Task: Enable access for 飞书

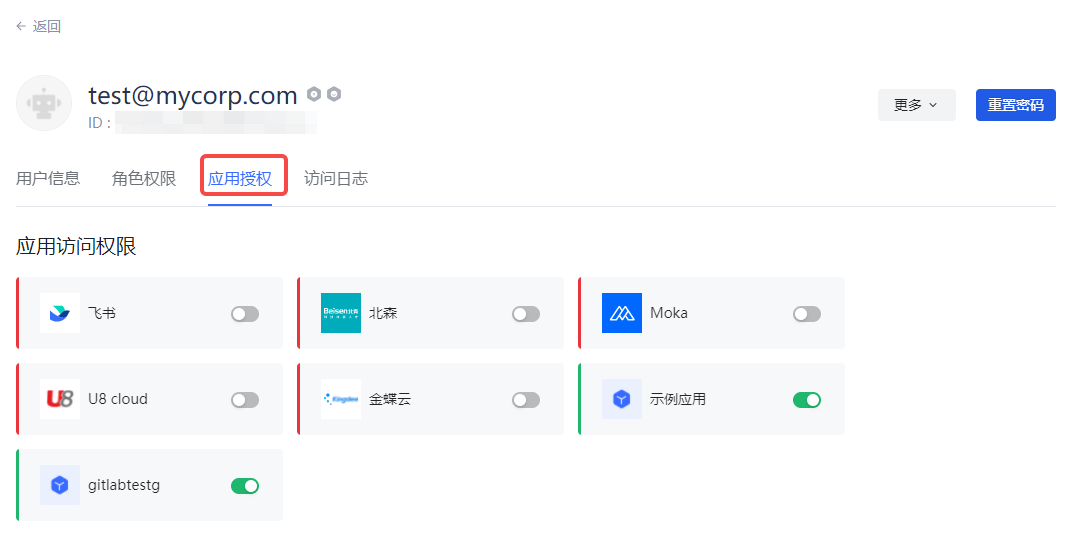Action: coord(245,314)
